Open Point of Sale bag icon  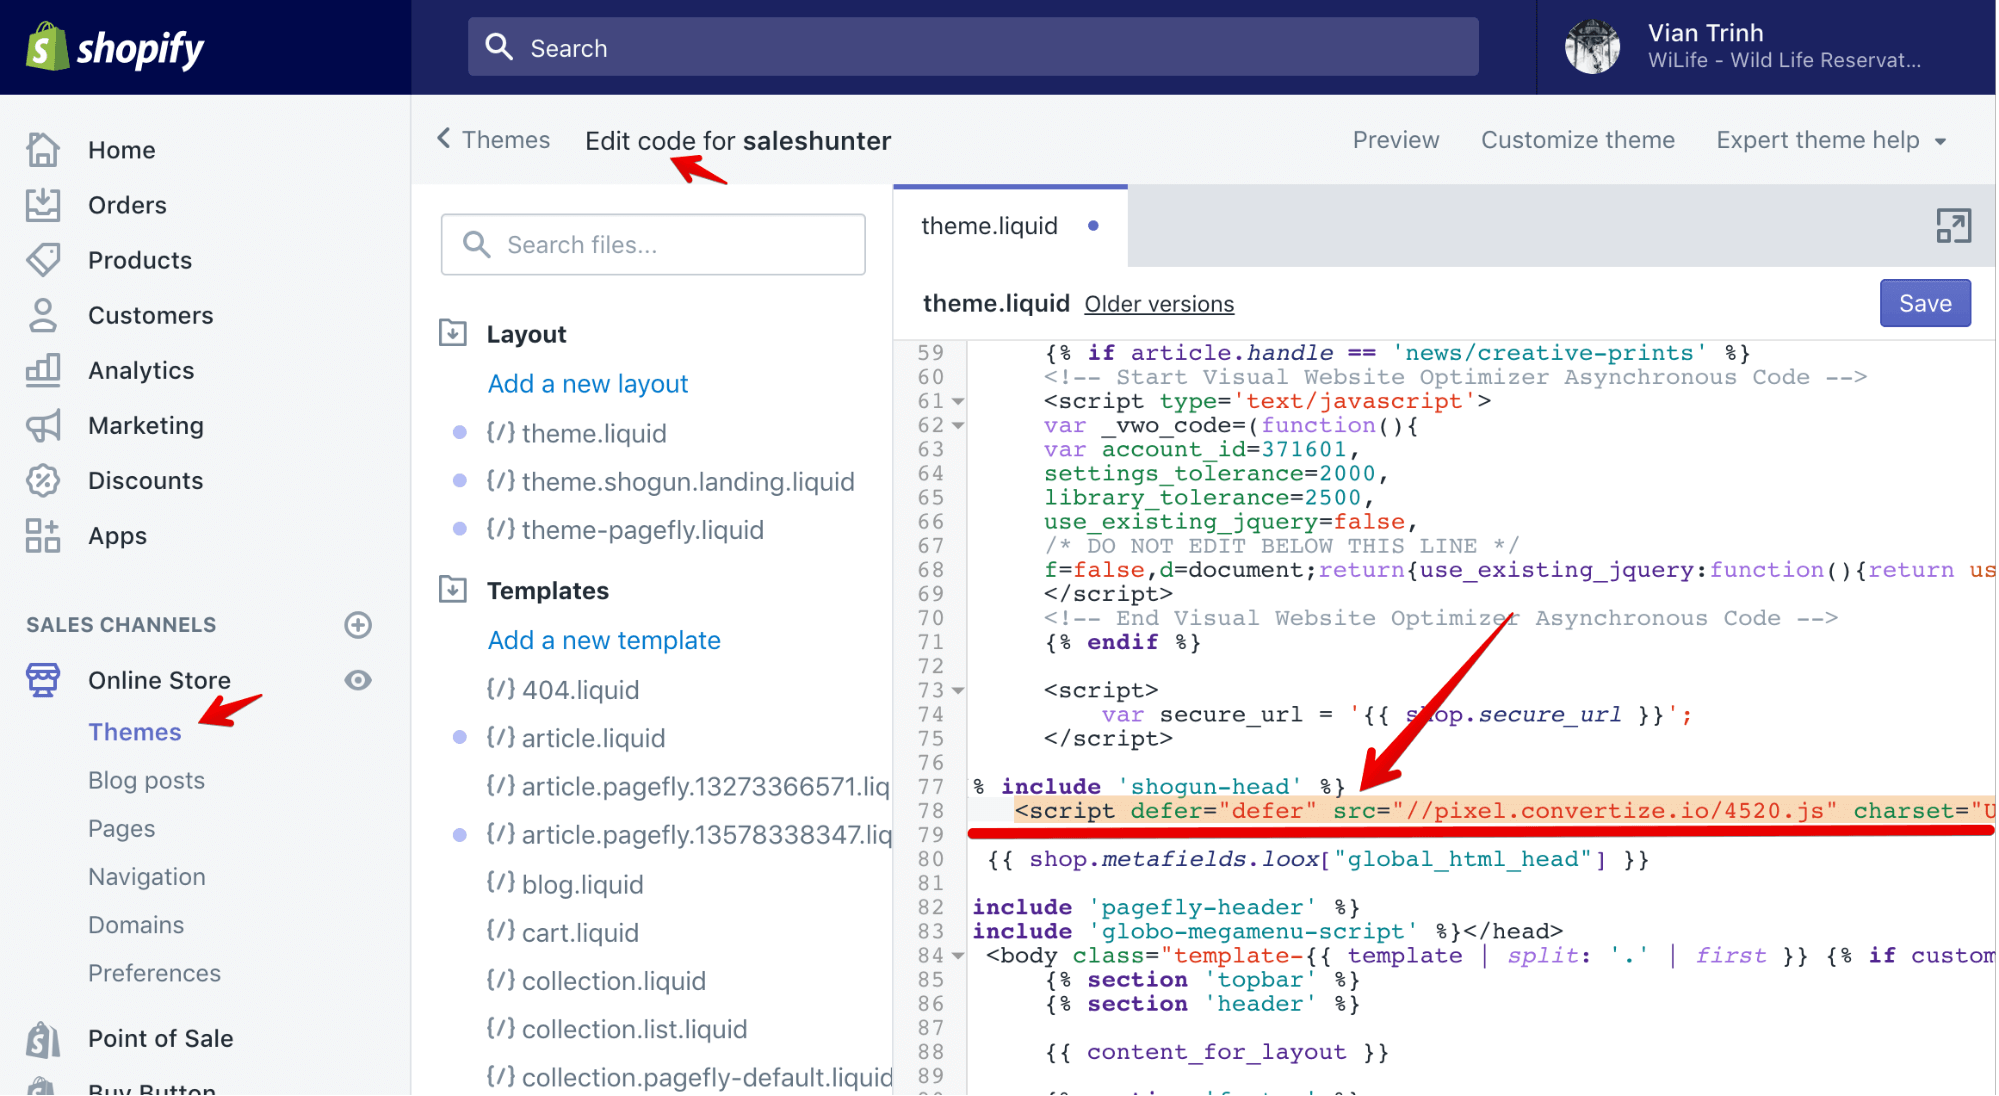tap(43, 1039)
